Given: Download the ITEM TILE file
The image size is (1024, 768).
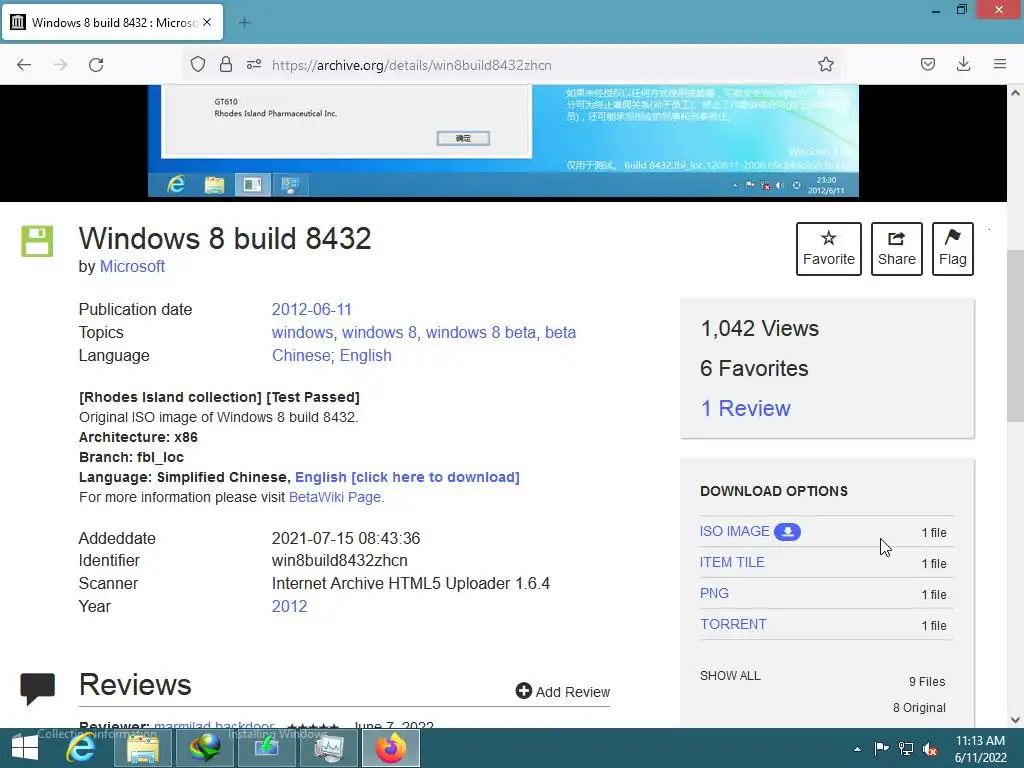Looking at the screenshot, I should [x=732, y=562].
